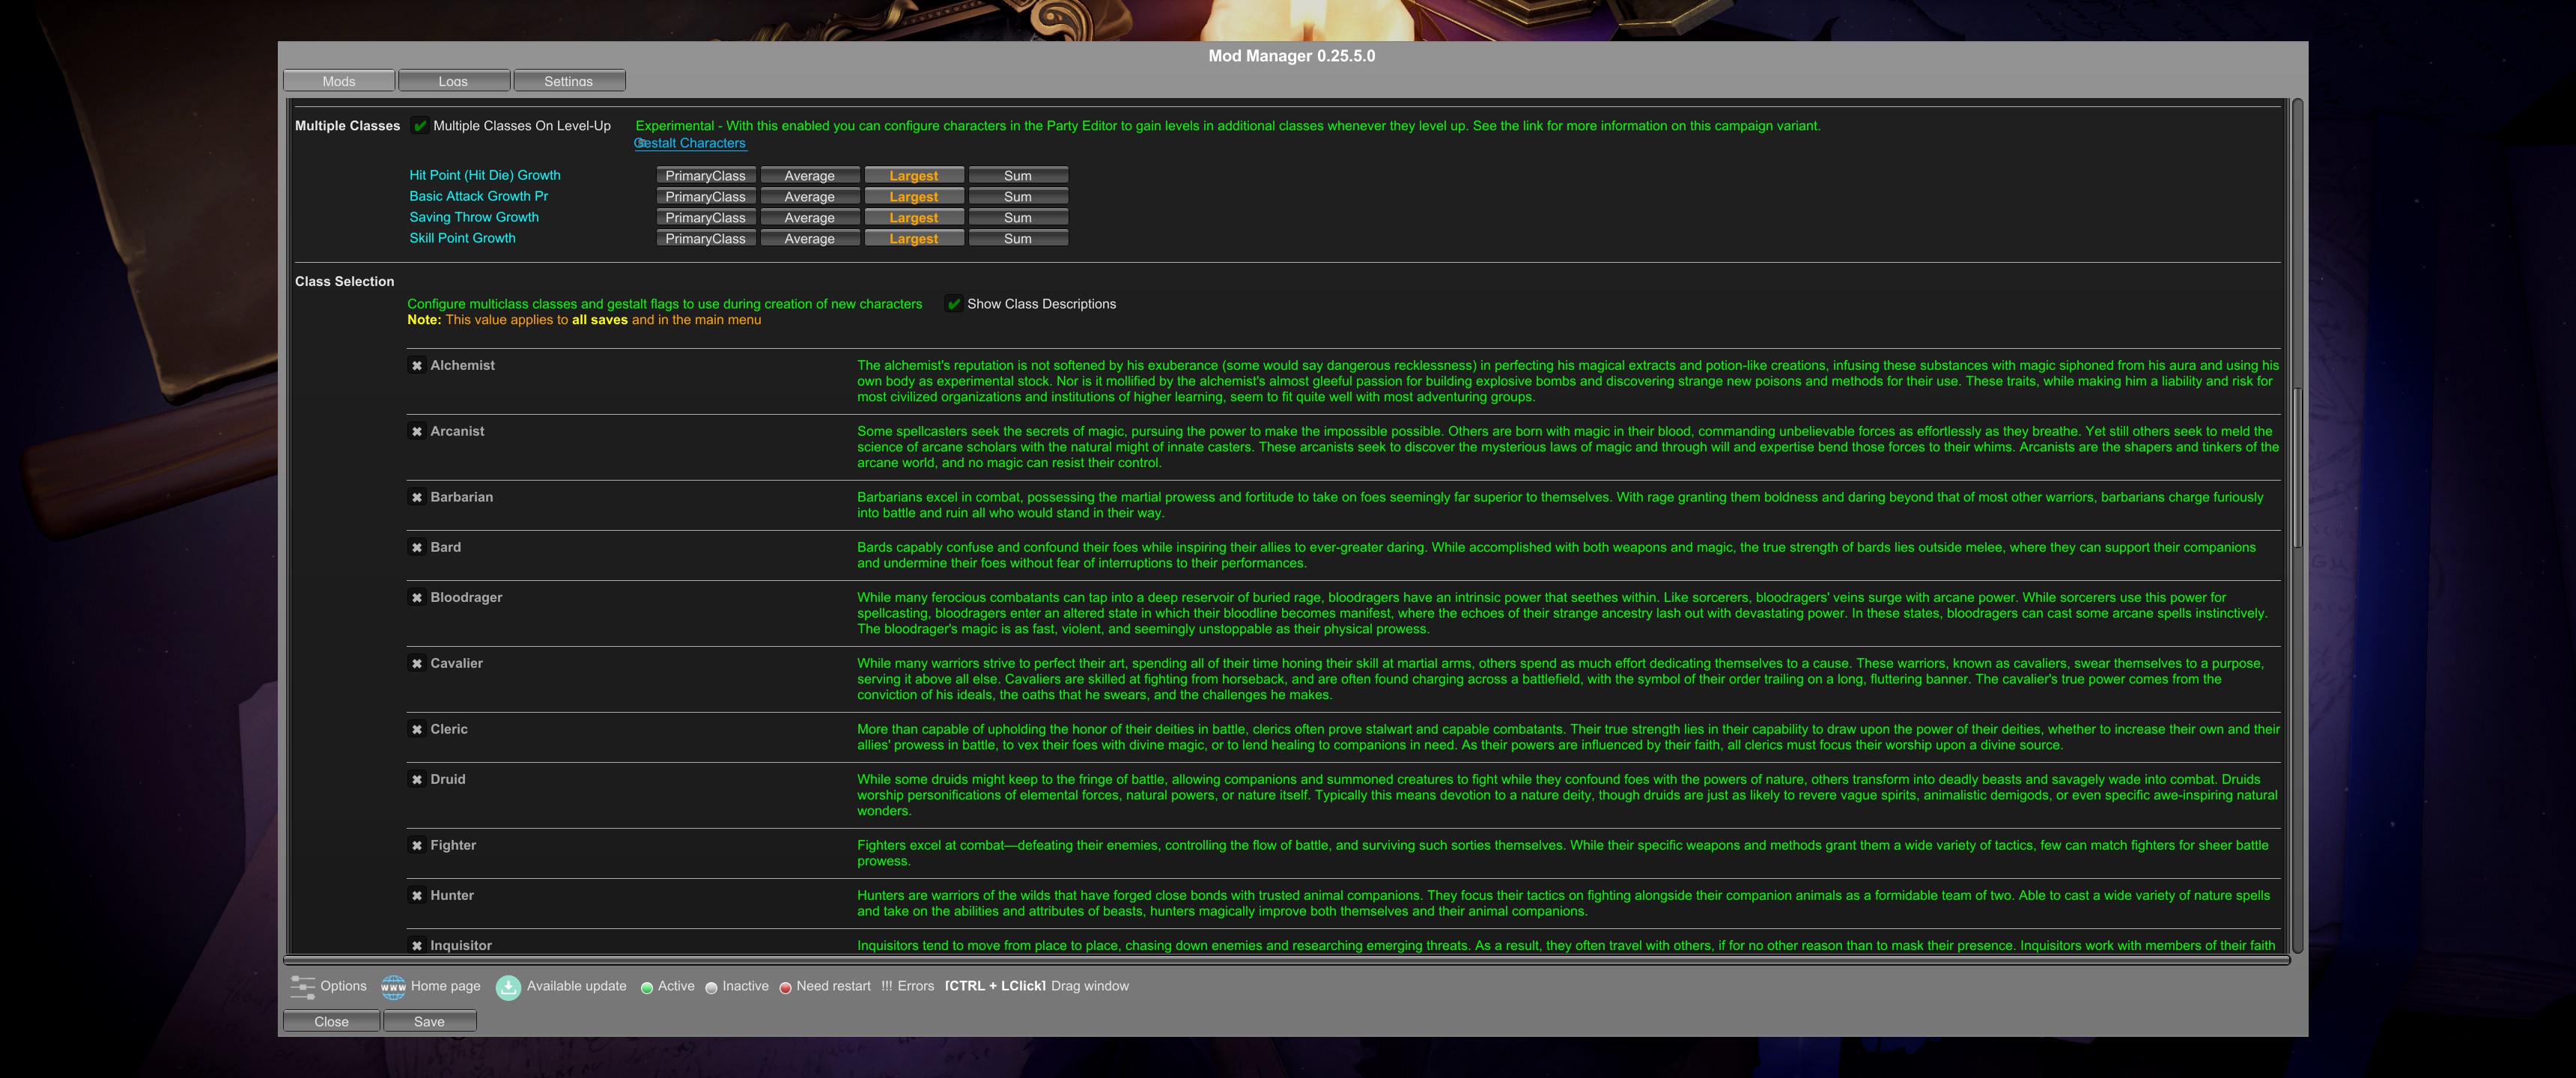
Task: Set Skill Point Growth to PrimaryClass
Action: [705, 239]
